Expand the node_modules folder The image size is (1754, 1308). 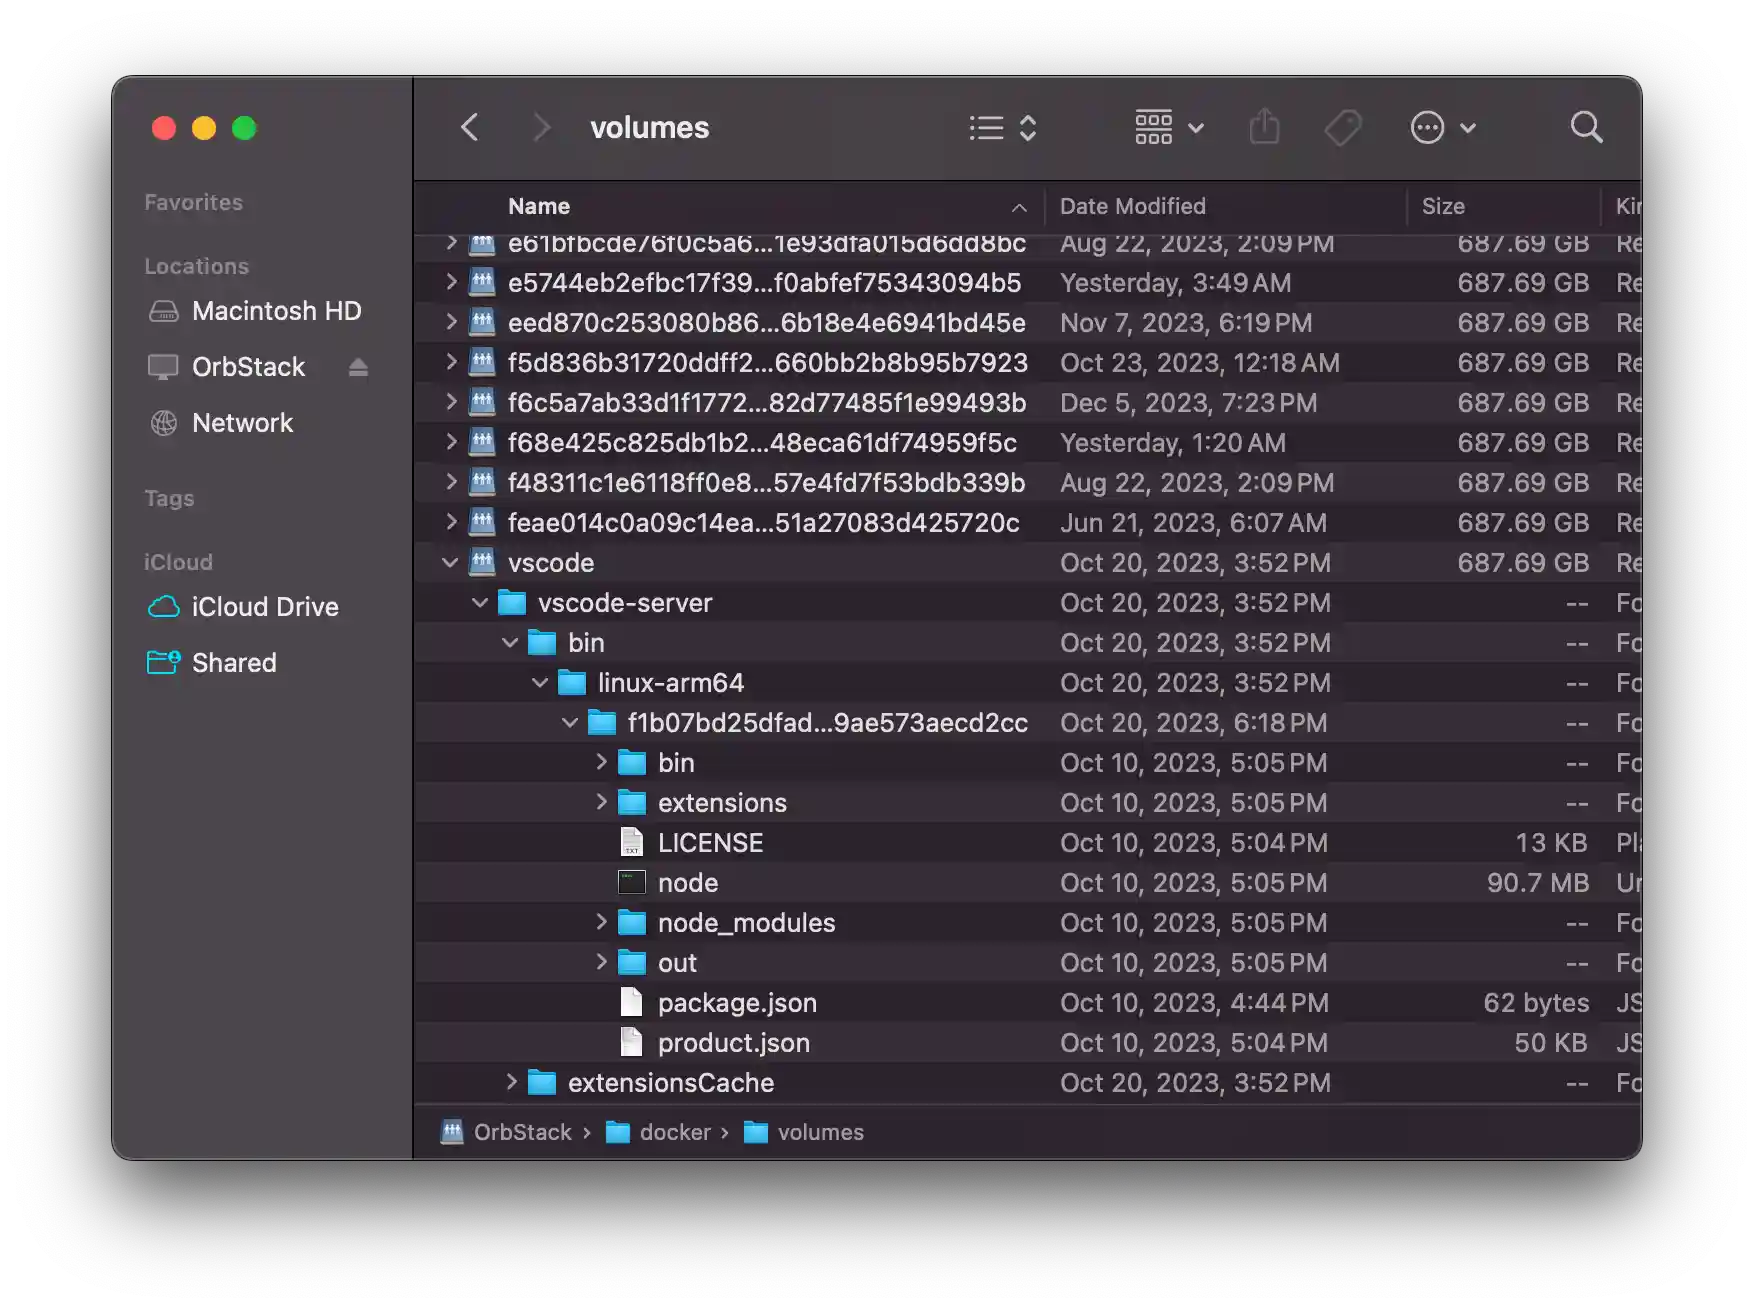601,922
